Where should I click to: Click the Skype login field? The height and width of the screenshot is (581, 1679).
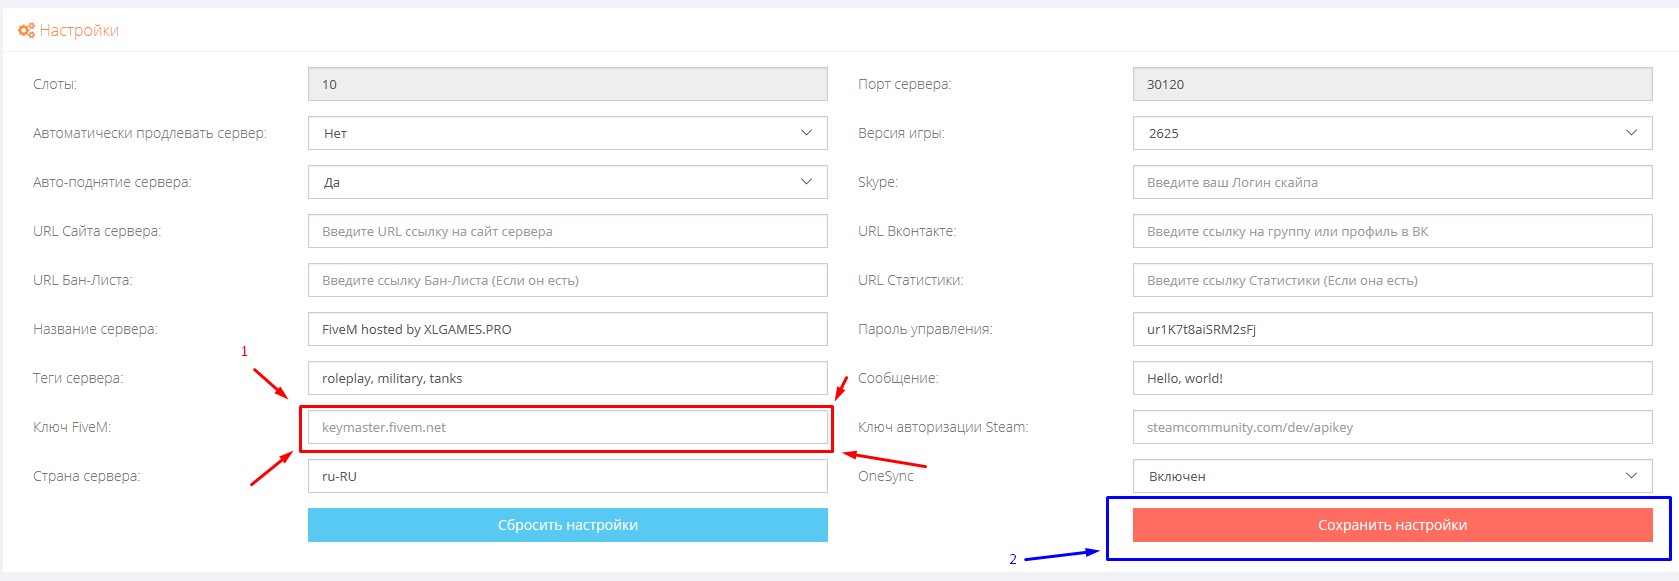pyautogui.click(x=1392, y=182)
